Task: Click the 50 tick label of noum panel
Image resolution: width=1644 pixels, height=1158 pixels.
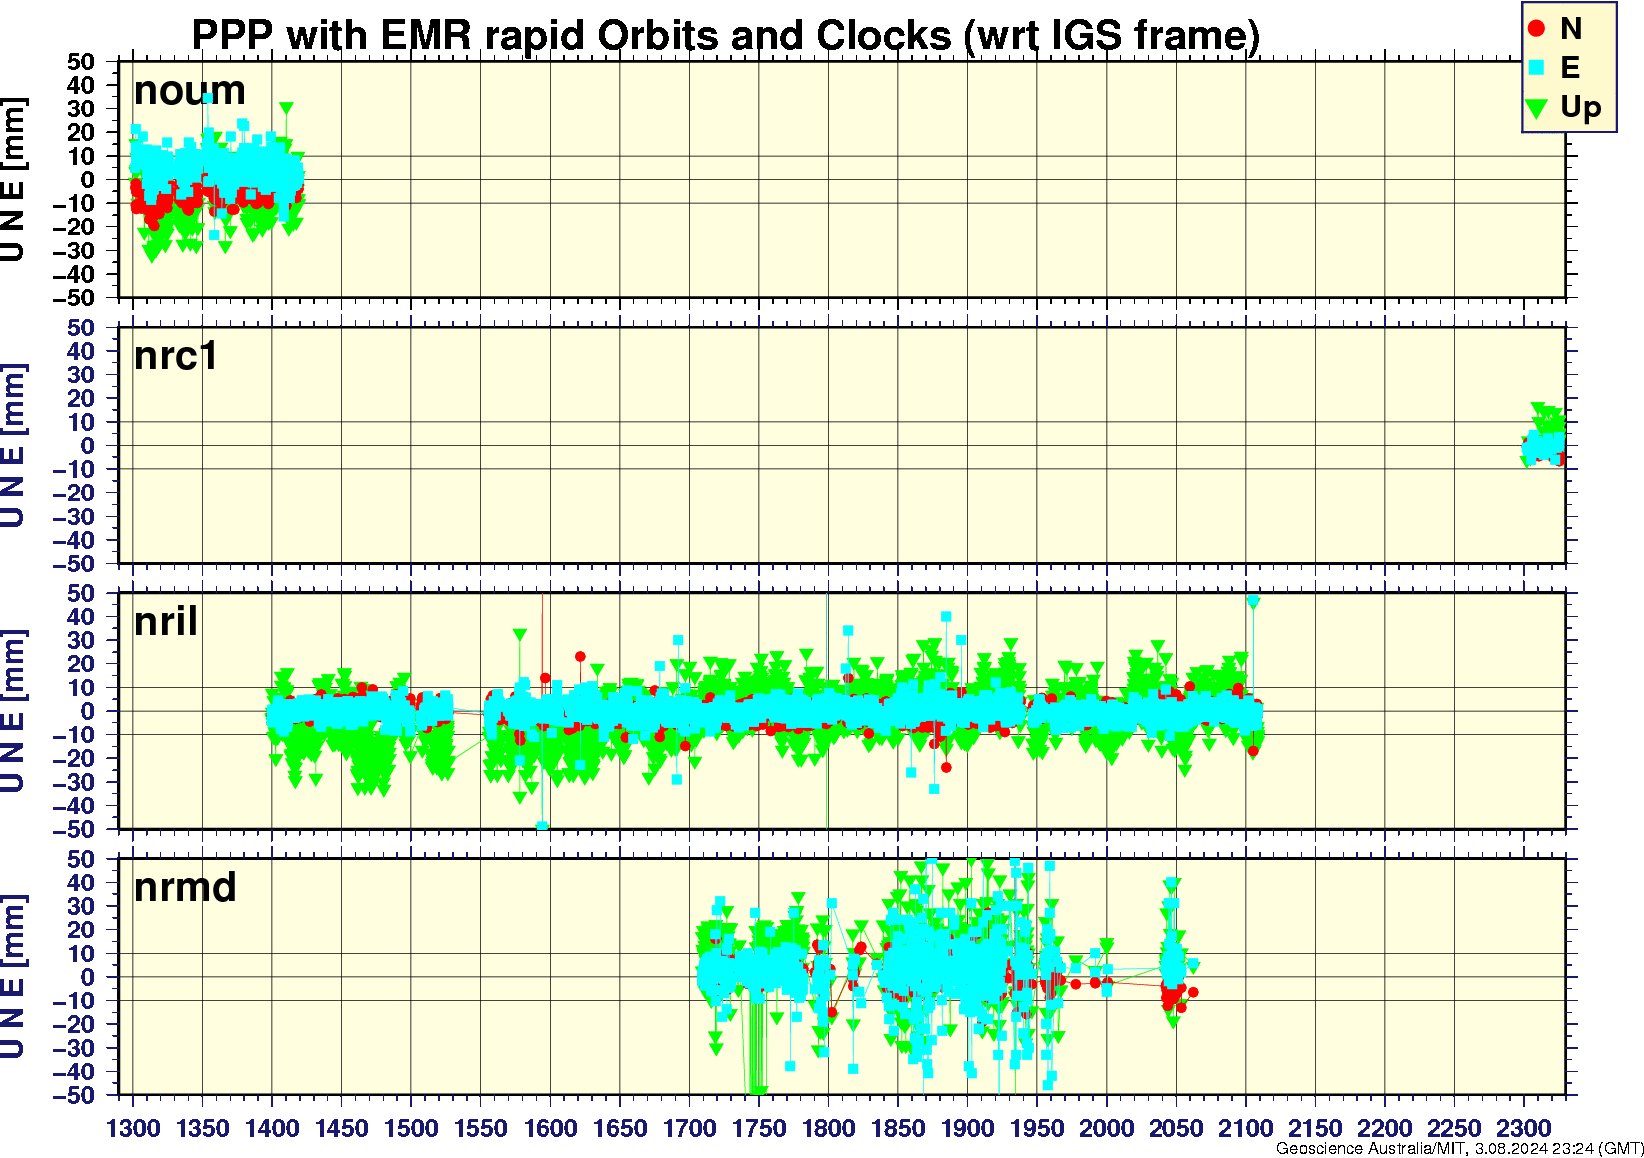Action: (82, 62)
